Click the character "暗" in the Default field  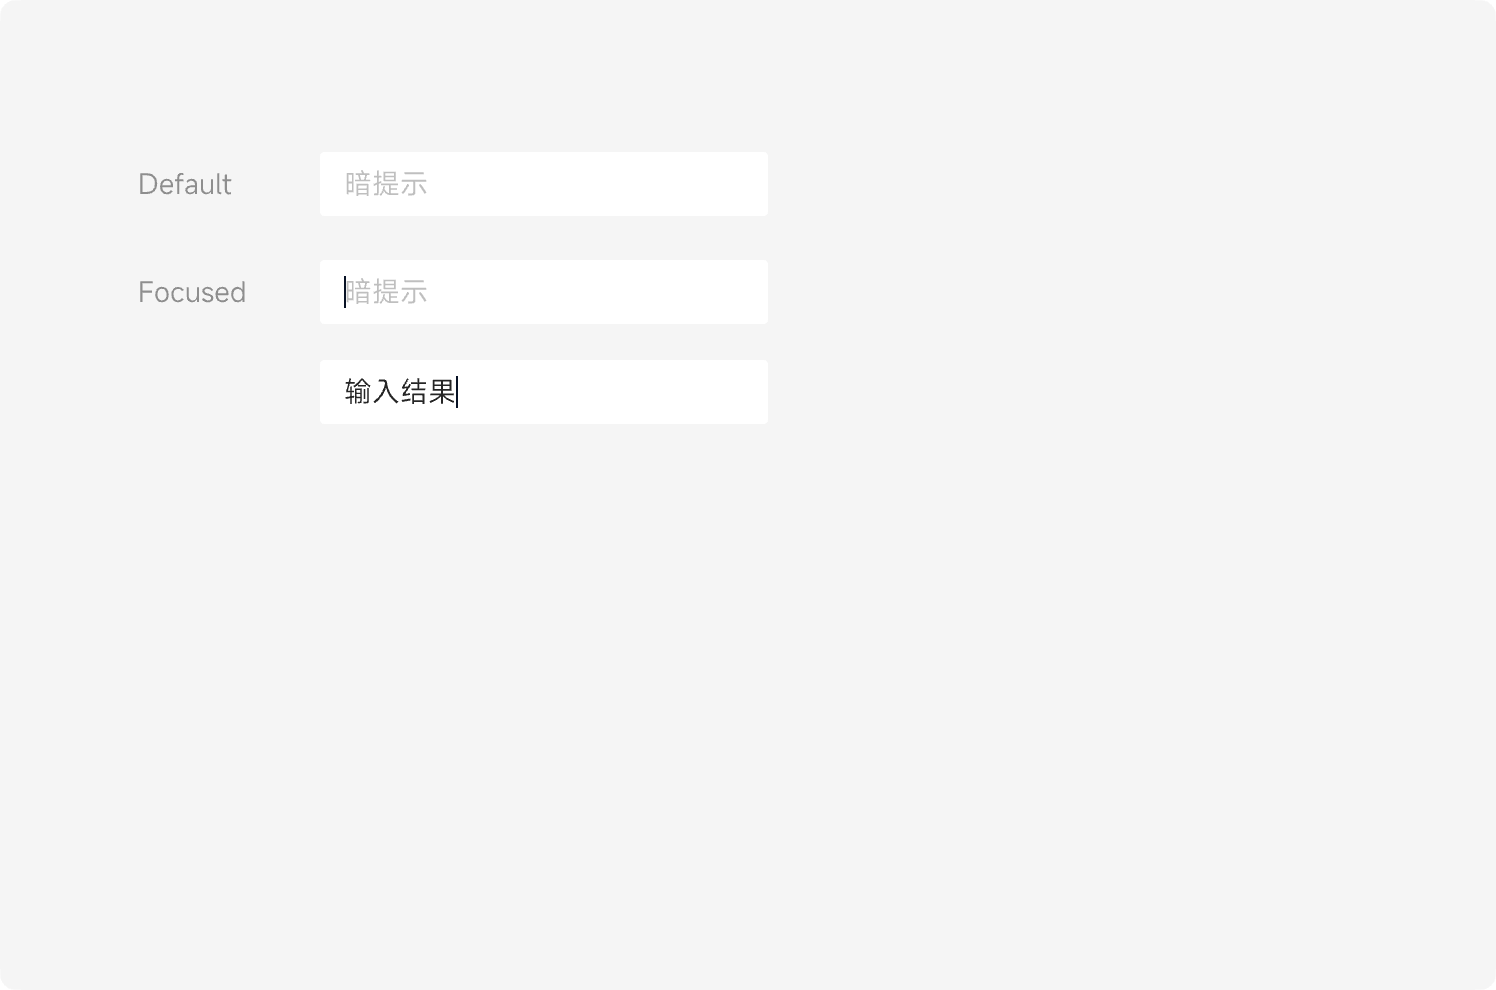click(358, 184)
